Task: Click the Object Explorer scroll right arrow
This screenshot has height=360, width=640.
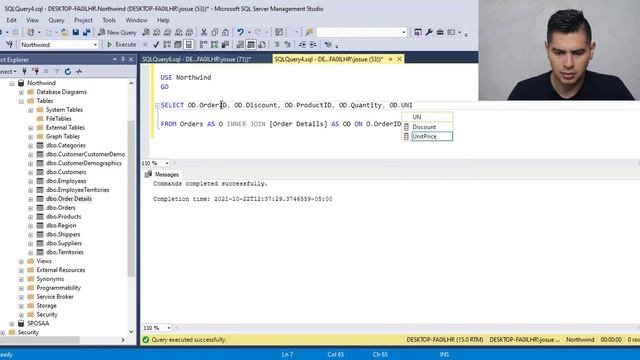Action: tap(123, 340)
